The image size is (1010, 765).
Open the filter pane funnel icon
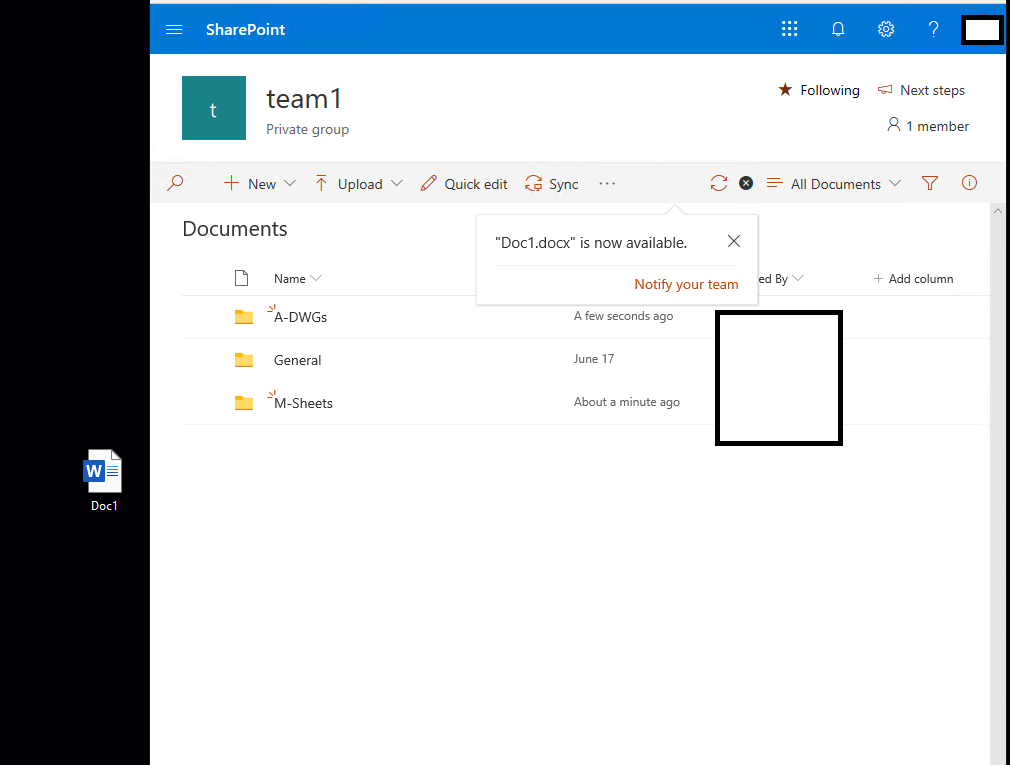point(929,184)
